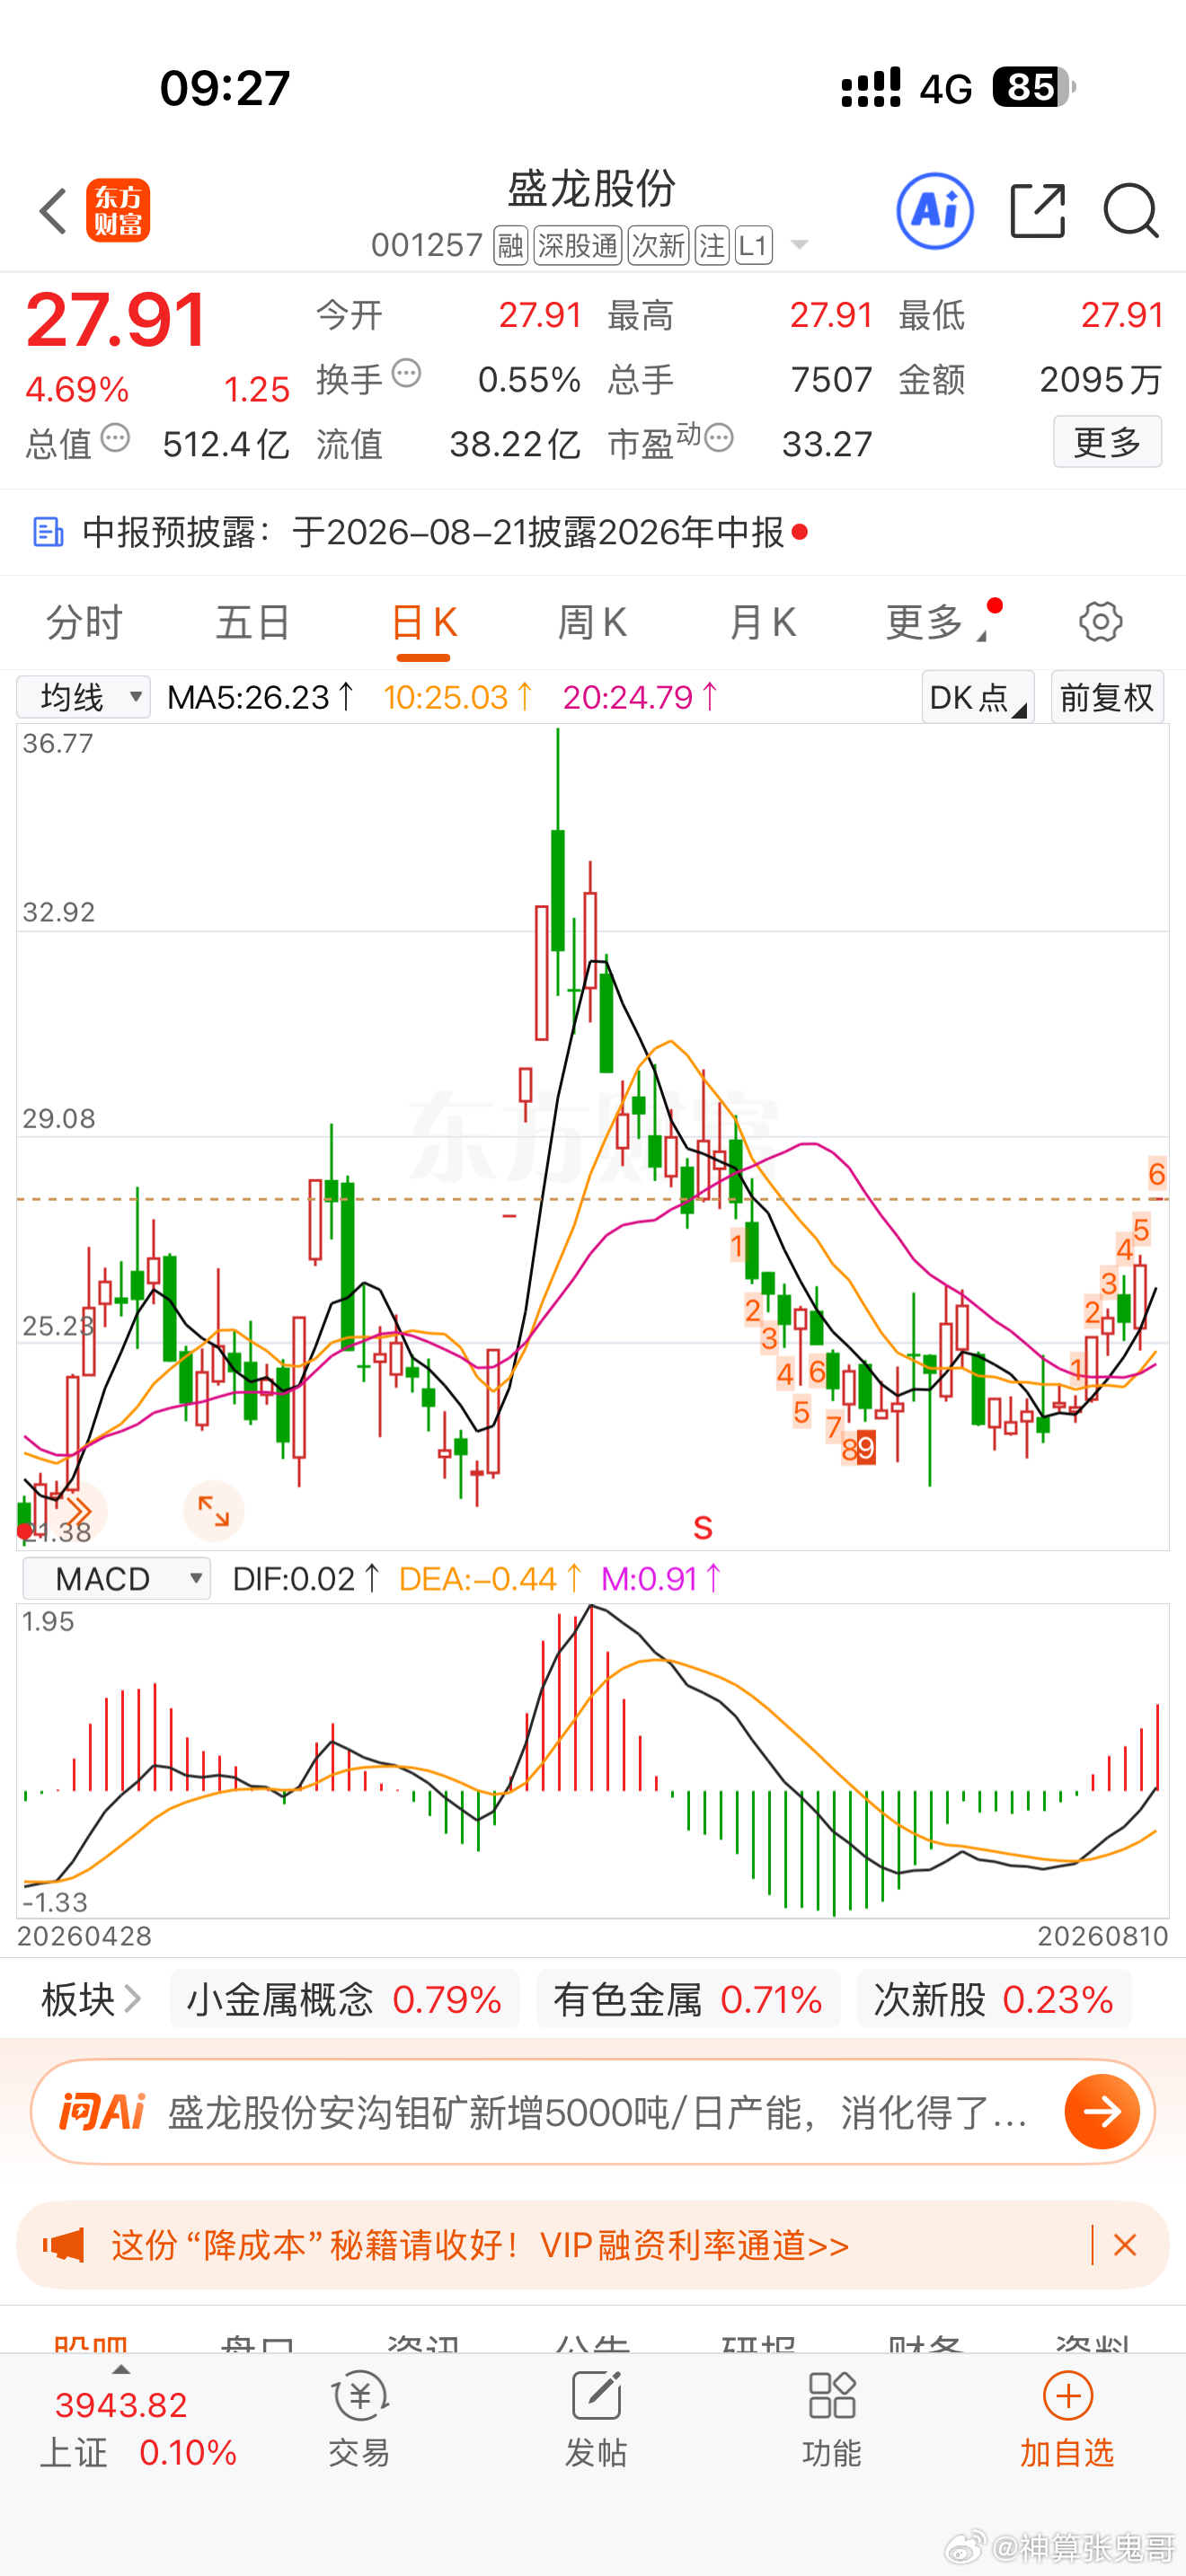Open 功能 in bottom bar
The image size is (1186, 2576).
click(832, 2420)
